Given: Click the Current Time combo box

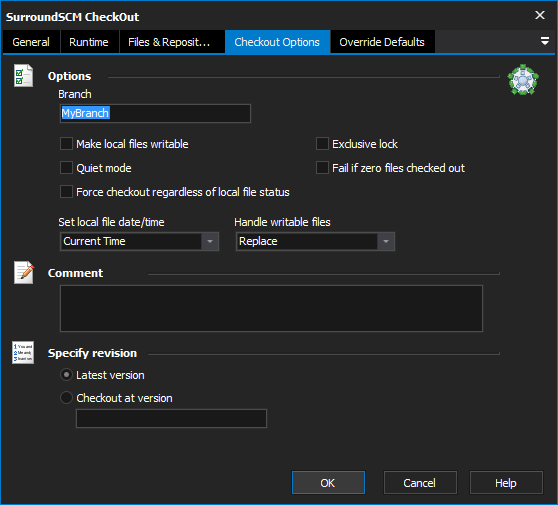Looking at the screenshot, I should (139, 241).
